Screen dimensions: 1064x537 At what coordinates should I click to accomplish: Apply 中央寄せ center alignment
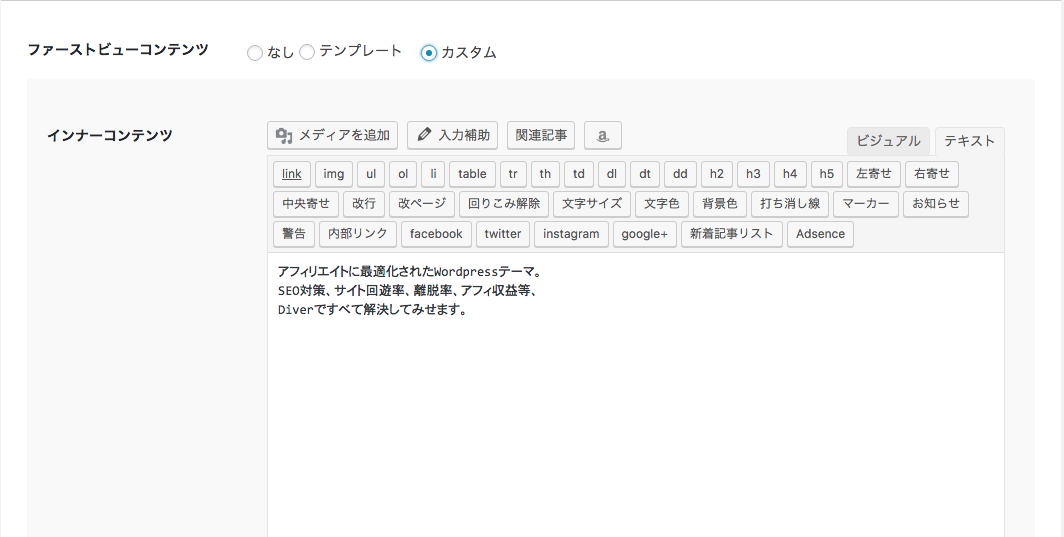[306, 204]
